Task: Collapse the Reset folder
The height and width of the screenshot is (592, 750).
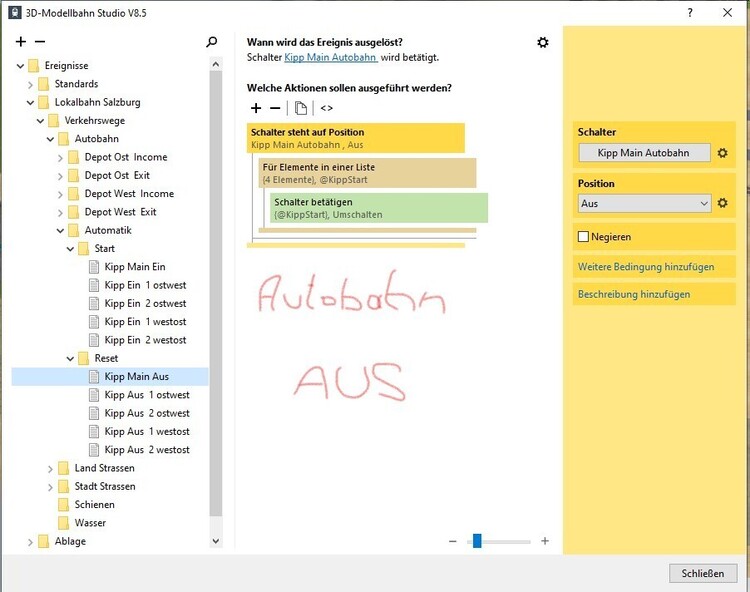Action: click(x=70, y=358)
